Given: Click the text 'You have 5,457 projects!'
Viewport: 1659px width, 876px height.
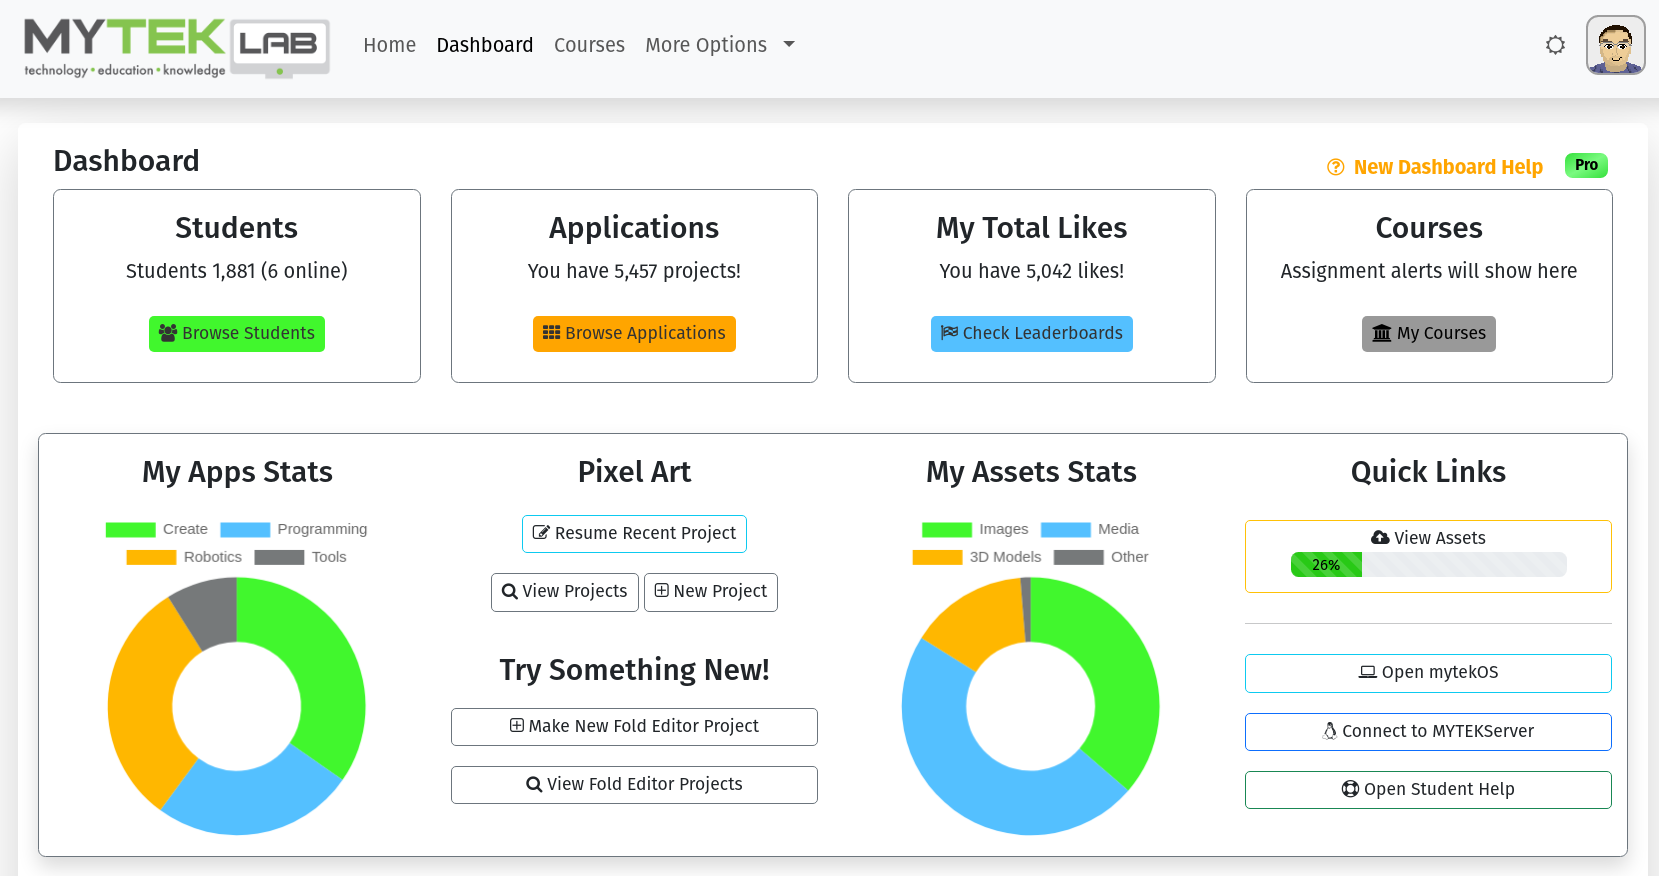Looking at the screenshot, I should coord(634,271).
